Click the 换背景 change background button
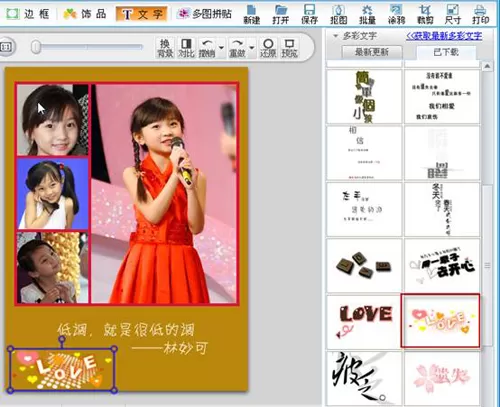 pos(165,48)
